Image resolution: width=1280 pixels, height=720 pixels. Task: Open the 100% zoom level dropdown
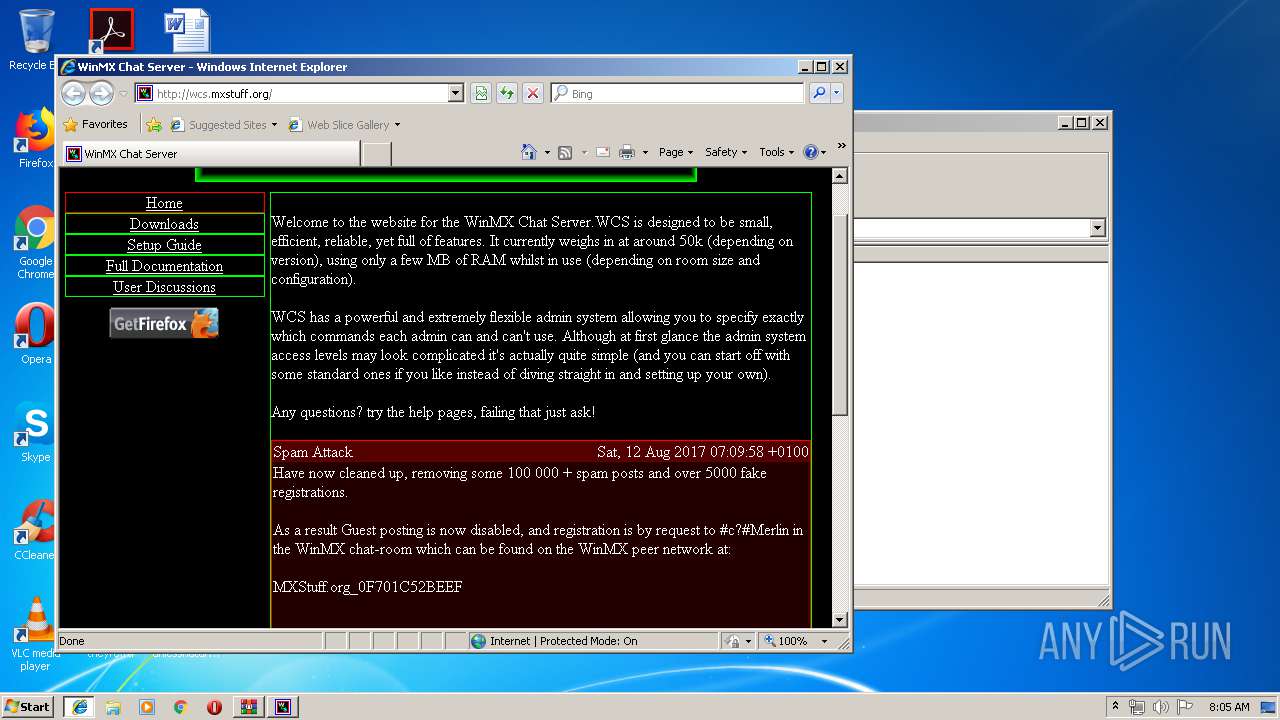click(x=797, y=641)
